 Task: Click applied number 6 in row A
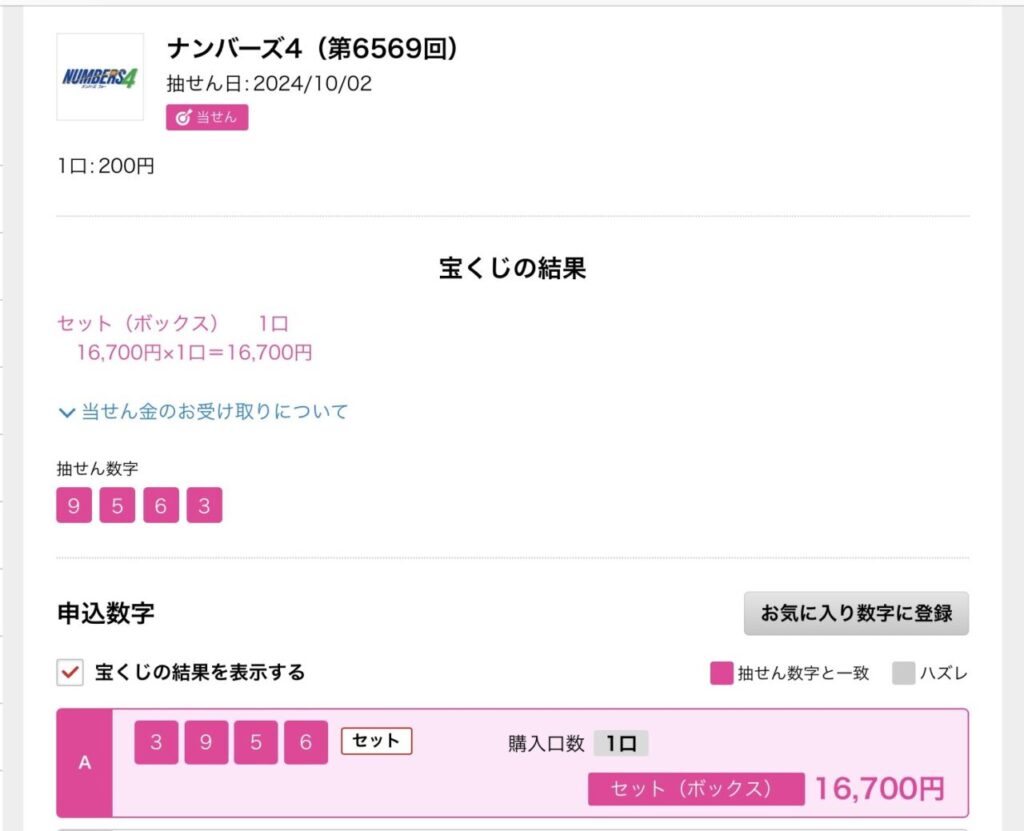(306, 742)
